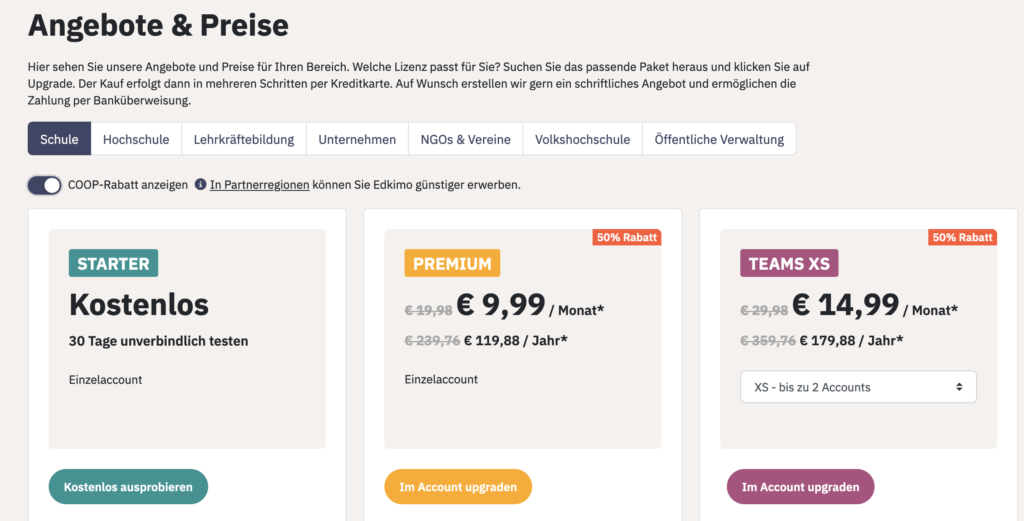Click the purple Im Account upgraden button
The image size is (1024, 521).
coord(800,487)
